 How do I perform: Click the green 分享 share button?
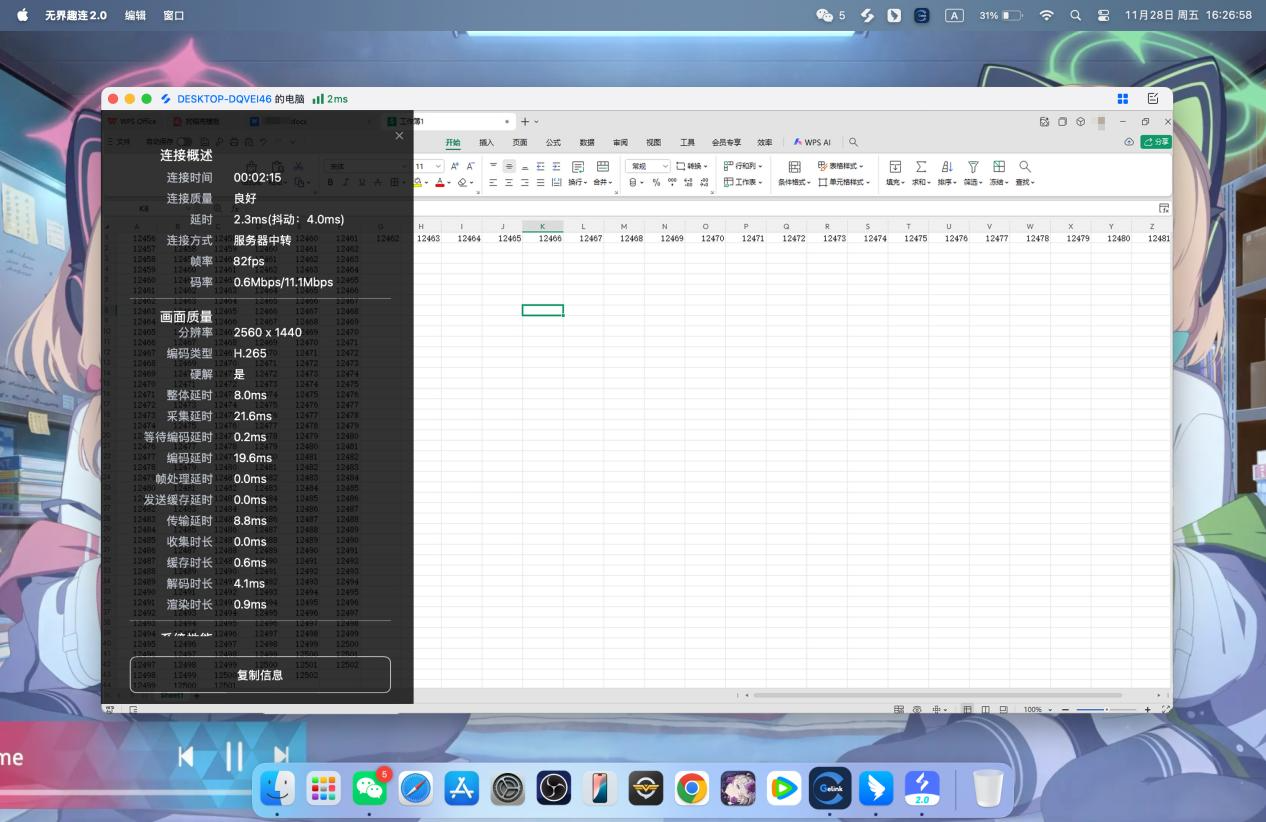coord(1155,142)
